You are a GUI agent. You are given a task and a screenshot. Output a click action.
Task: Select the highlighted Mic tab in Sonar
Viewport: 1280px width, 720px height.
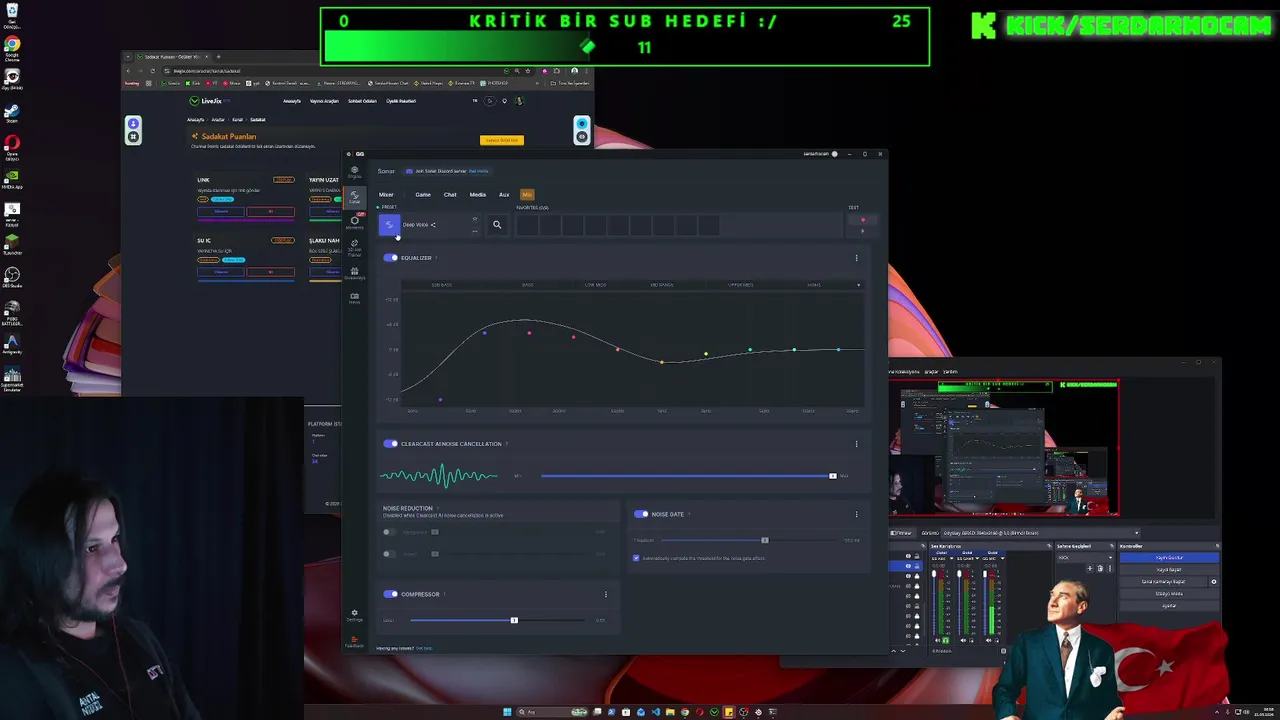[x=527, y=195]
